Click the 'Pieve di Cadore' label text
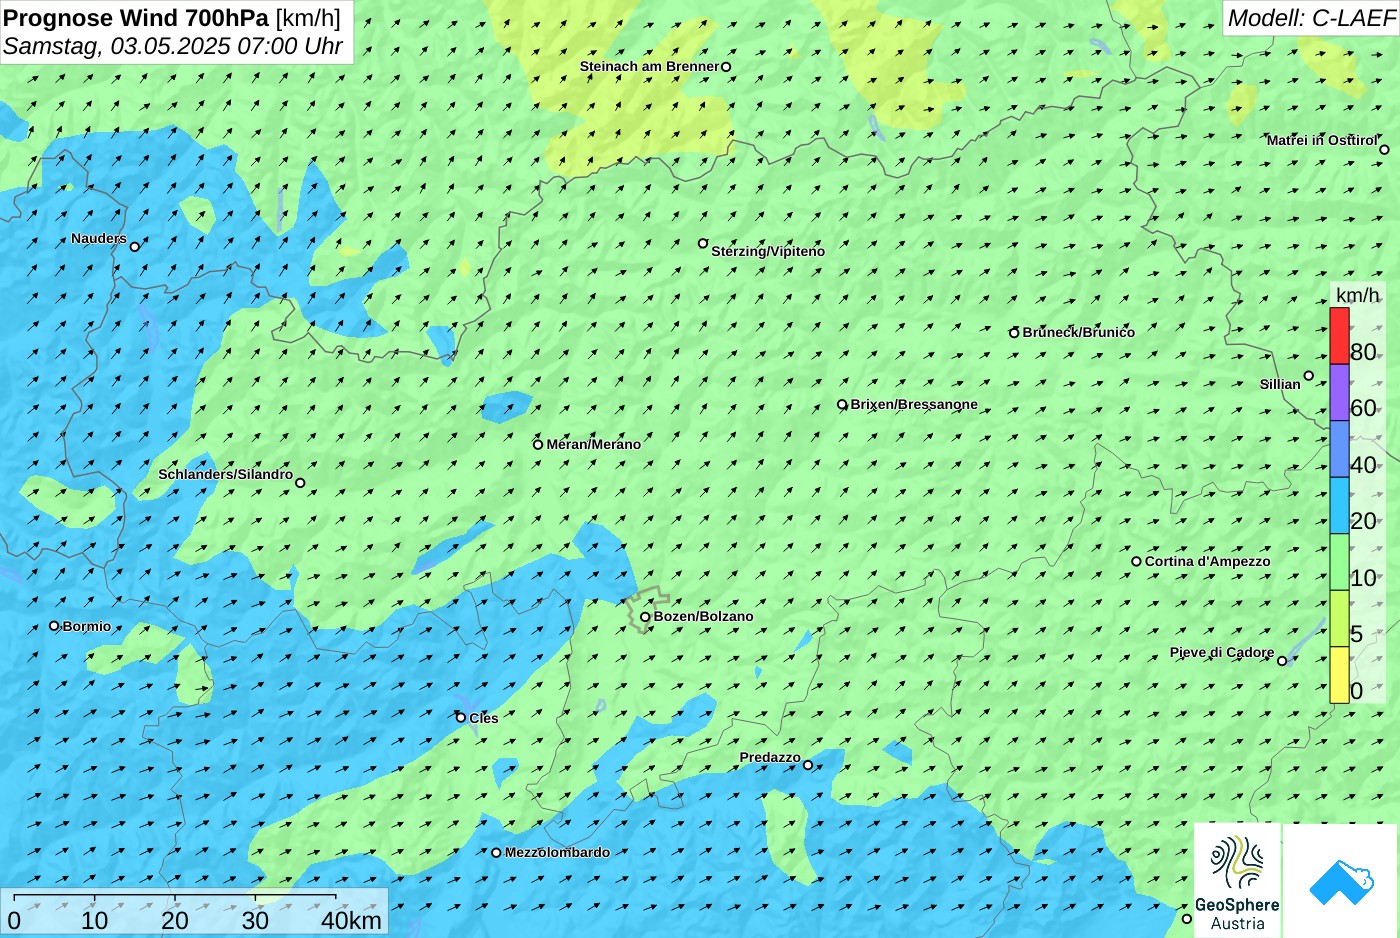Screen dimensions: 1400x938 click(x=1222, y=653)
